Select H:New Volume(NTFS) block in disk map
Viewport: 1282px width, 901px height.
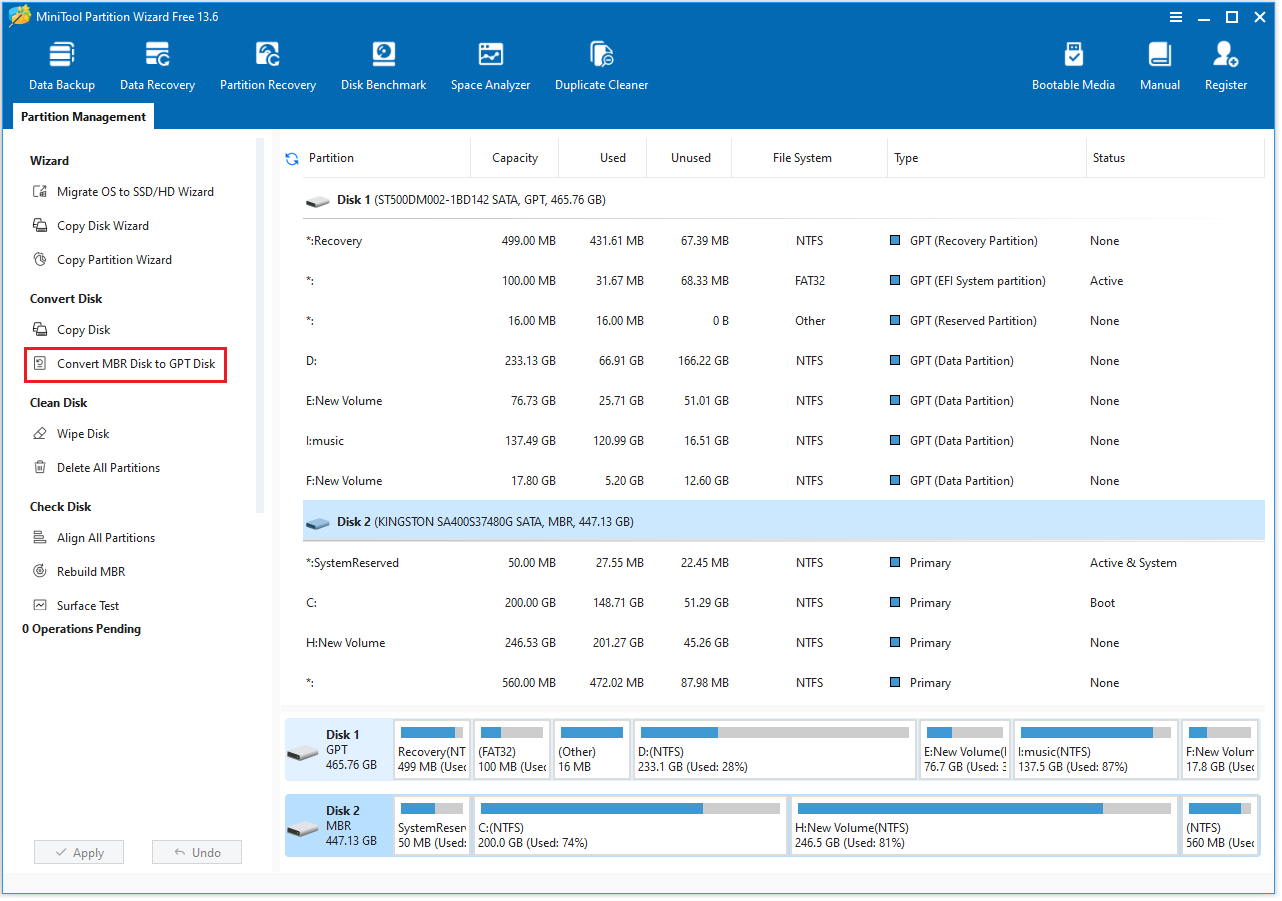pyautogui.click(x=984, y=826)
